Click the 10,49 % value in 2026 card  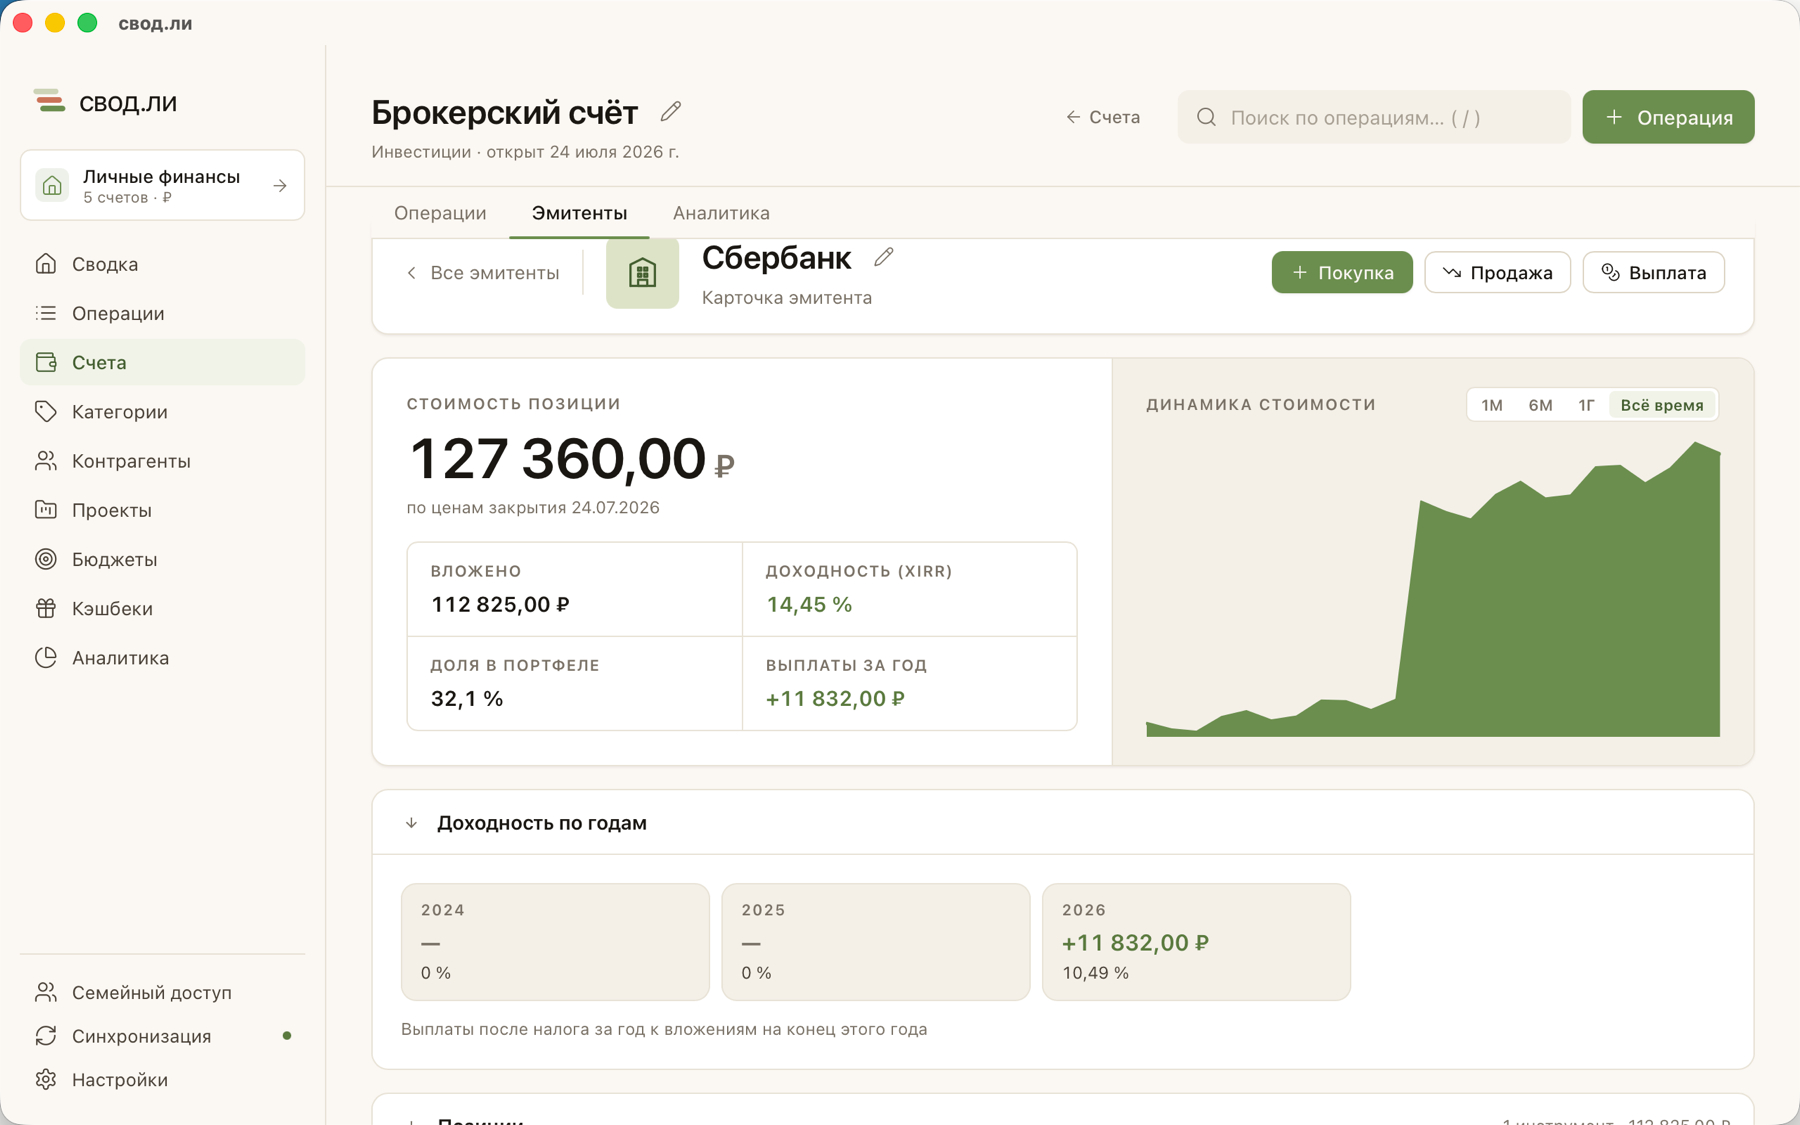coord(1095,973)
